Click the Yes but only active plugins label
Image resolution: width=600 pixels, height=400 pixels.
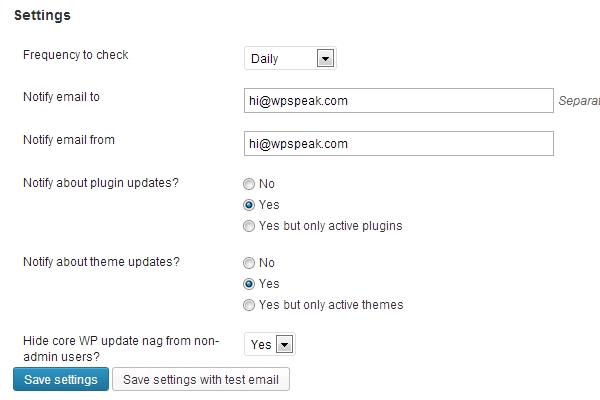pos(331,226)
